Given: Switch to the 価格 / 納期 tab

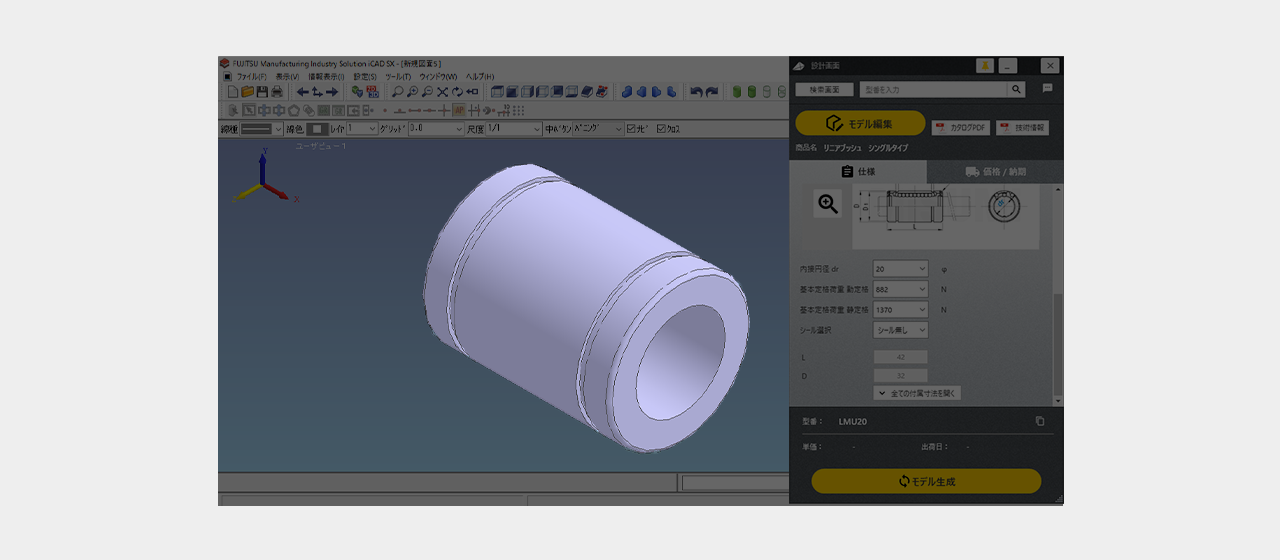Looking at the screenshot, I should (995, 172).
